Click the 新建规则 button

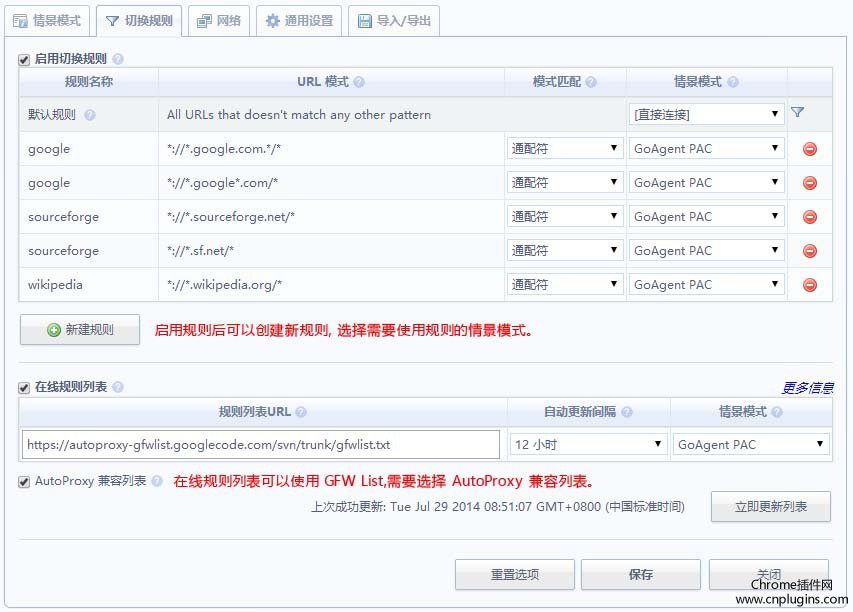(x=80, y=330)
